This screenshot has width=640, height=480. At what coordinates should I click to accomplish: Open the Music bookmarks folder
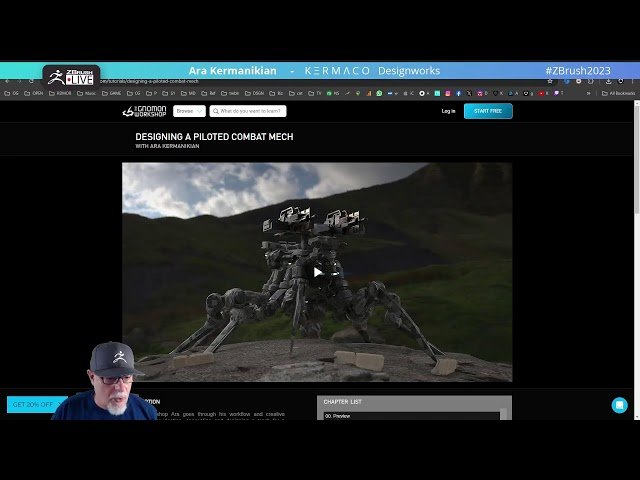coord(87,93)
